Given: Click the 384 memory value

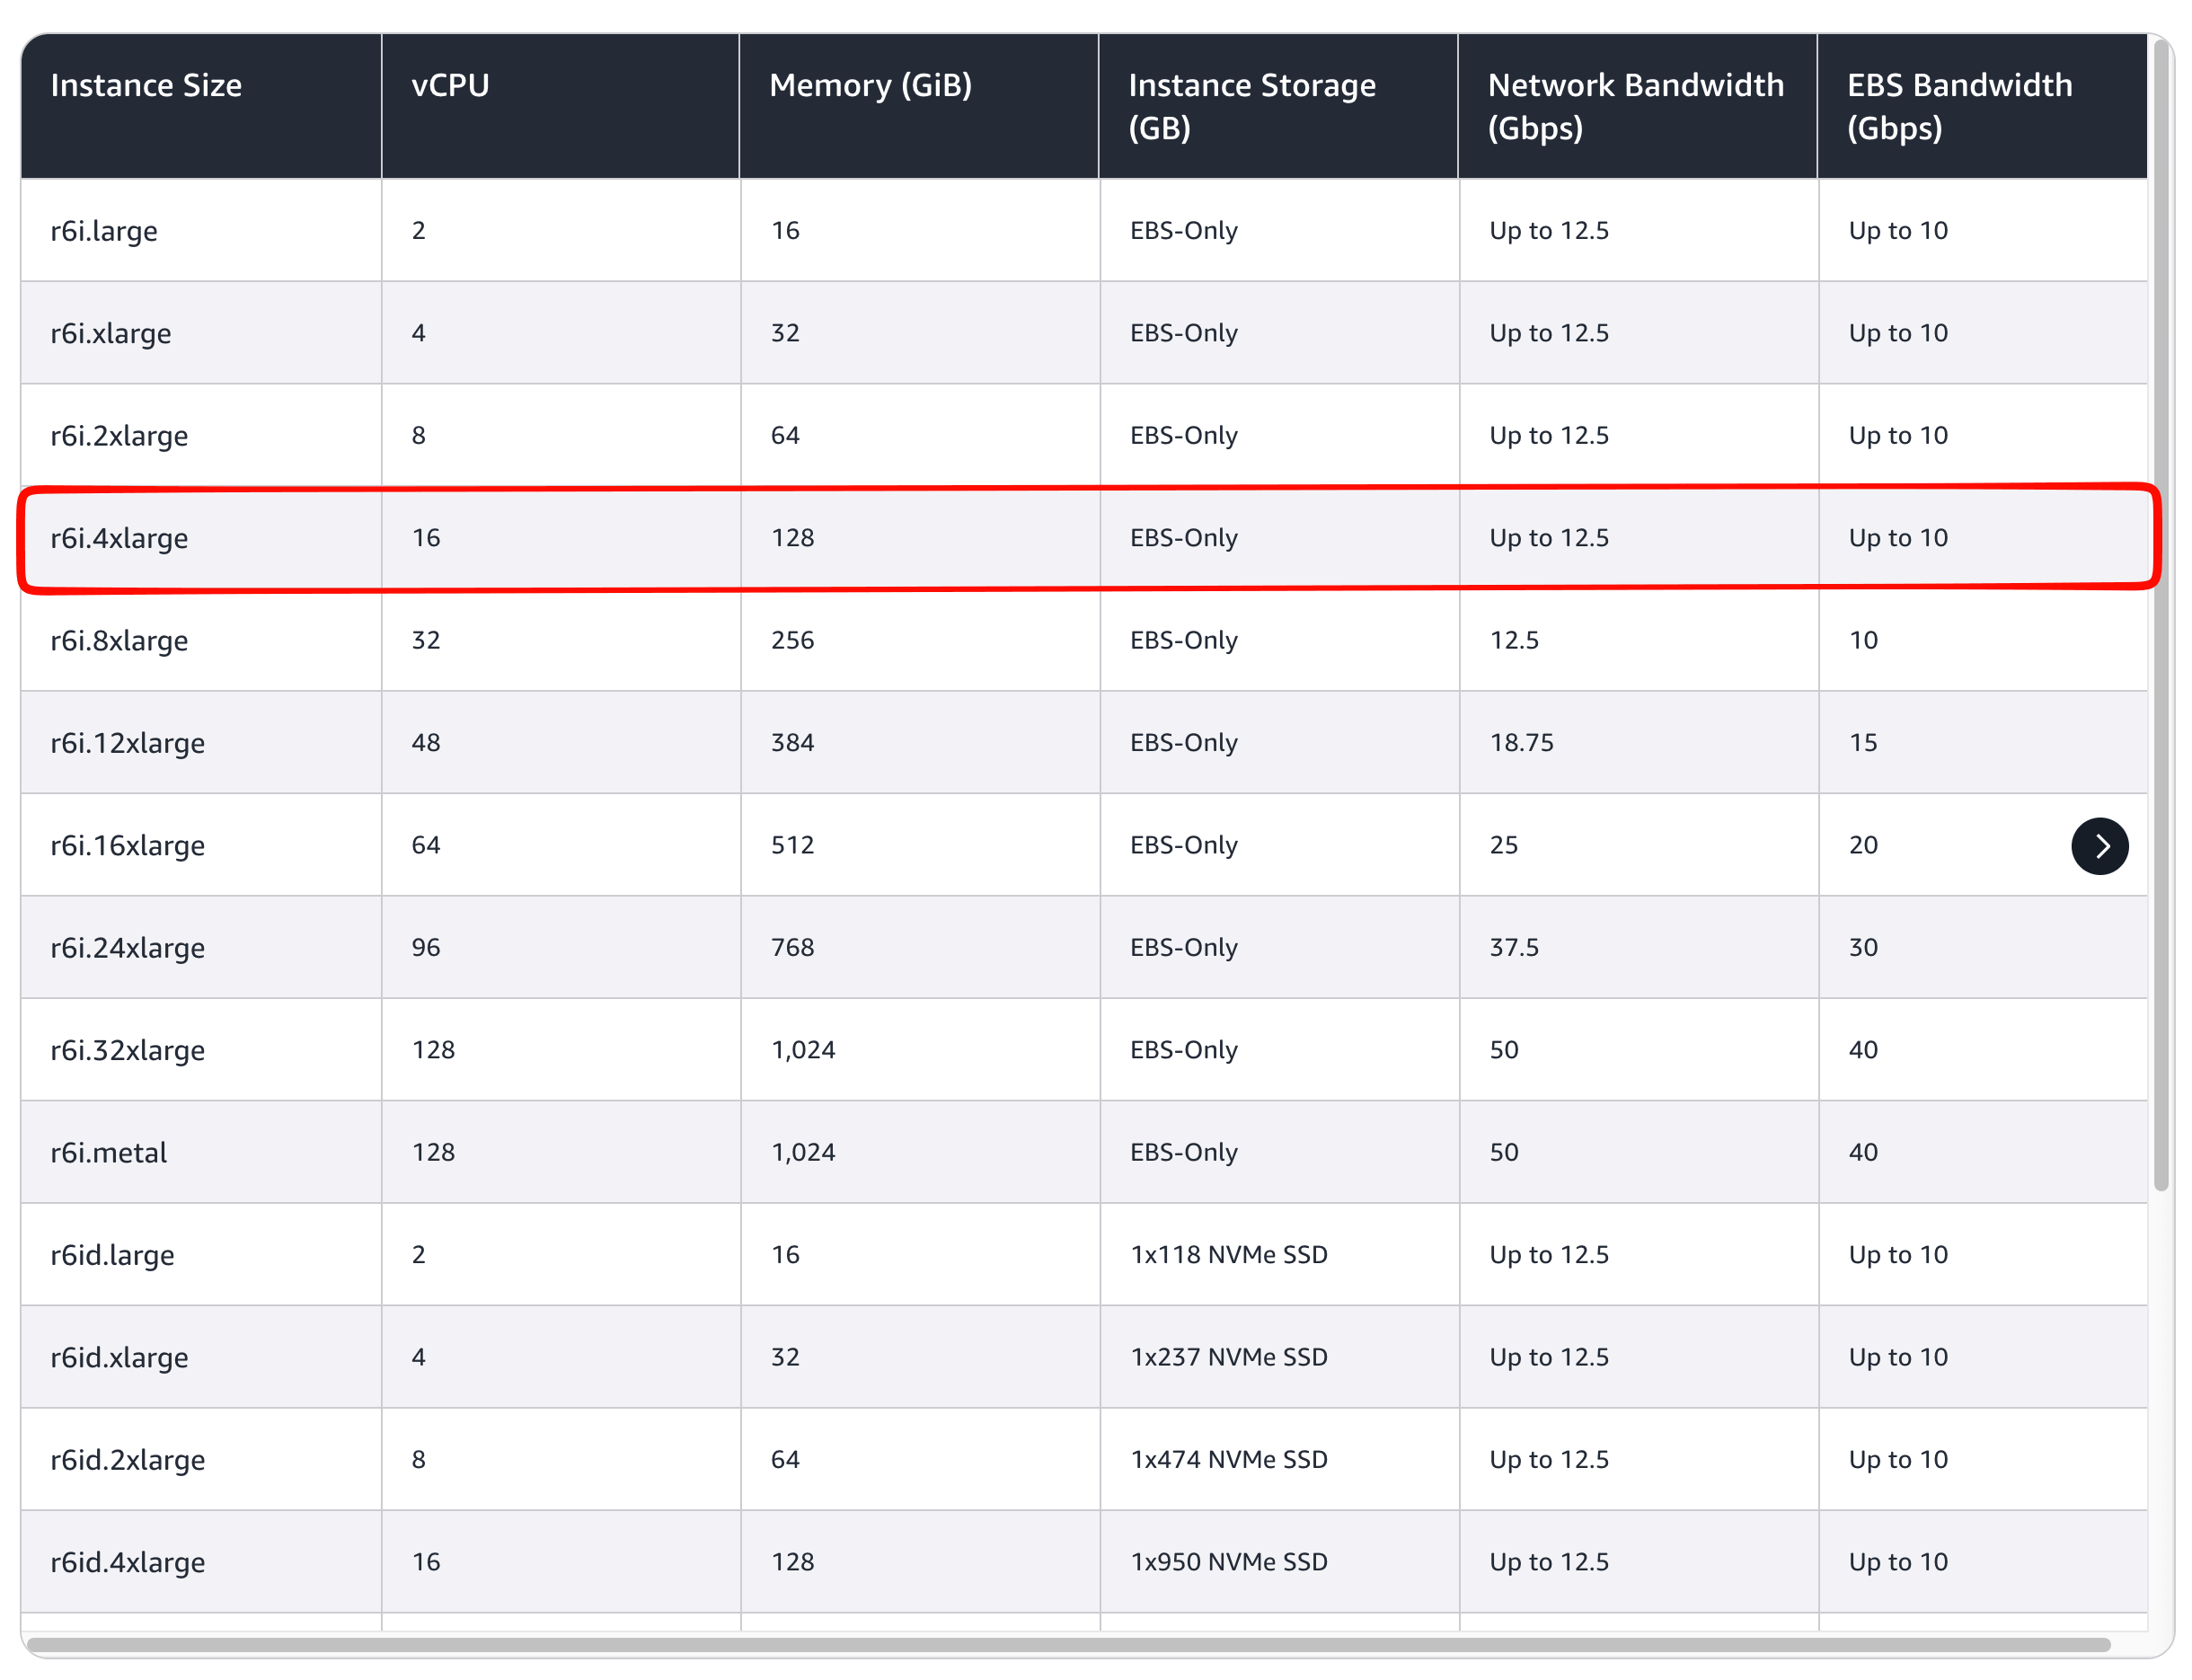Looking at the screenshot, I should click(x=792, y=742).
